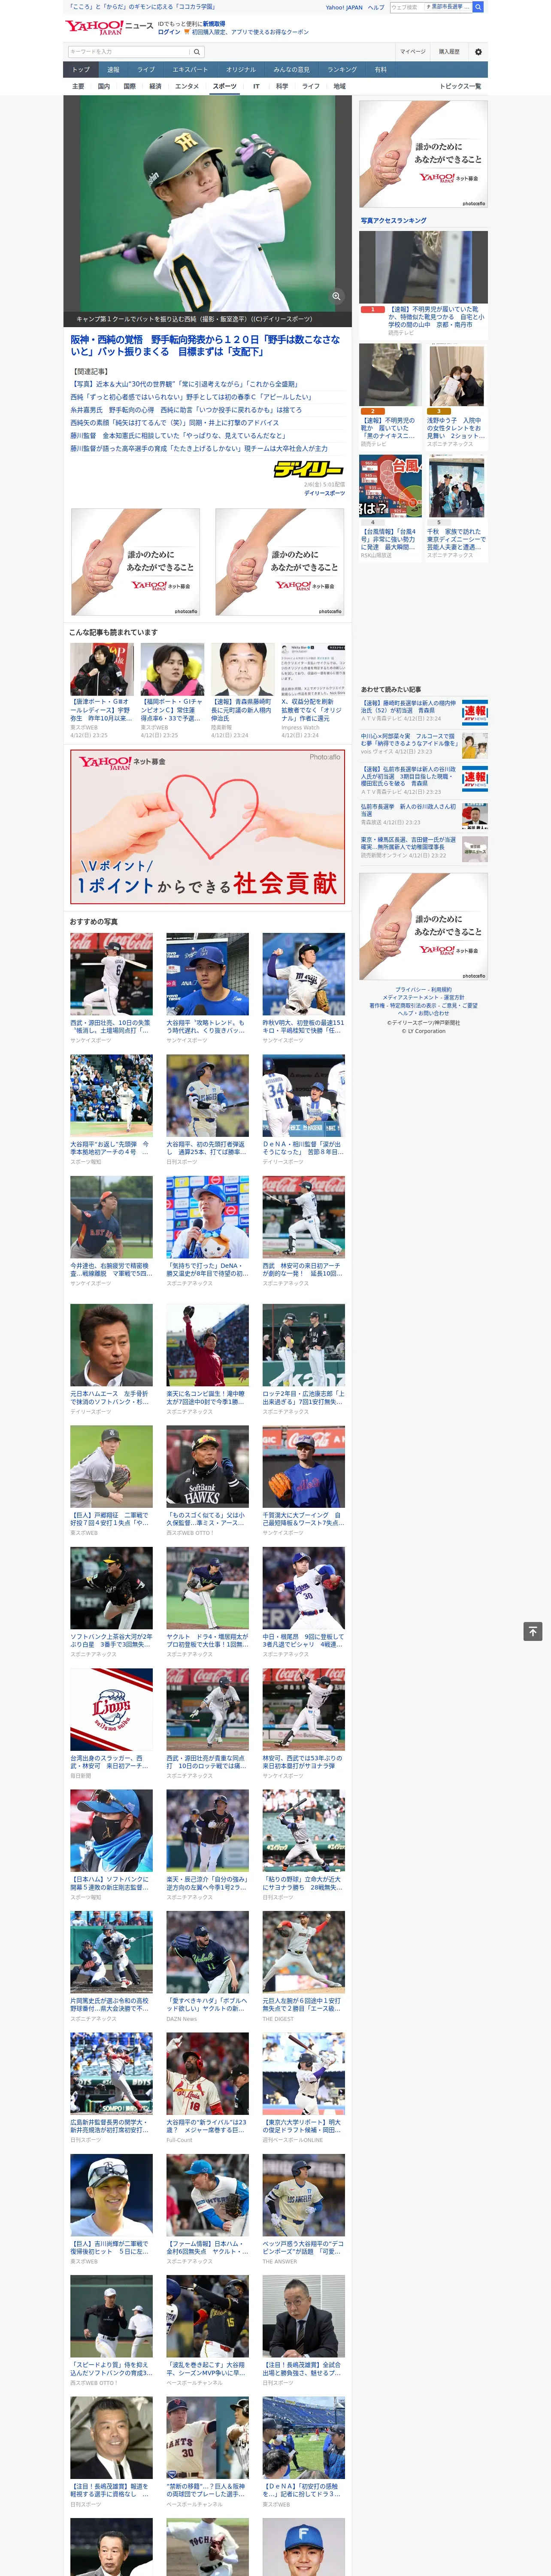Select the 経済 category
The image size is (551, 2576).
tap(155, 86)
